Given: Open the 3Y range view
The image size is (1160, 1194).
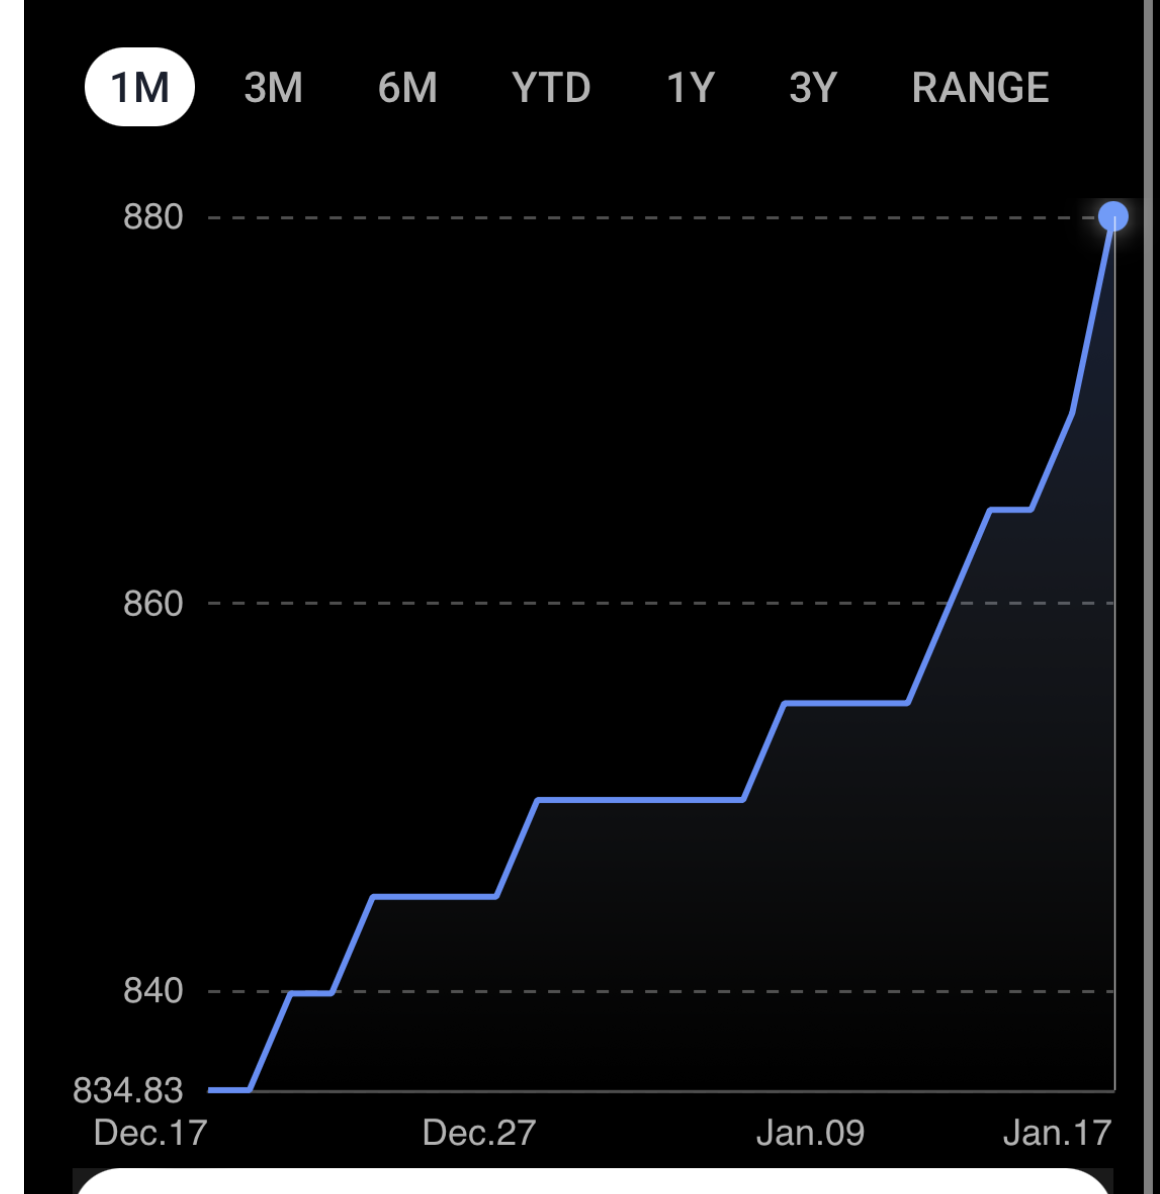Looking at the screenshot, I should click(x=812, y=87).
